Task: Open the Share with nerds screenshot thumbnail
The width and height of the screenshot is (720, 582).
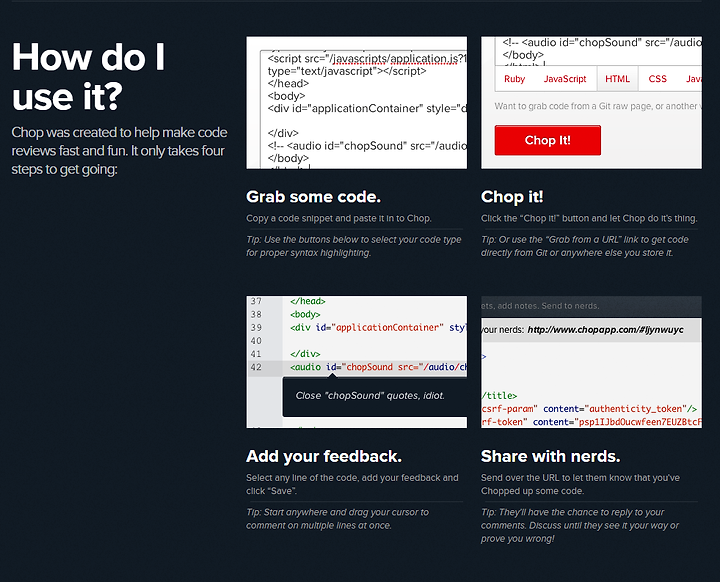Action: pos(591,362)
